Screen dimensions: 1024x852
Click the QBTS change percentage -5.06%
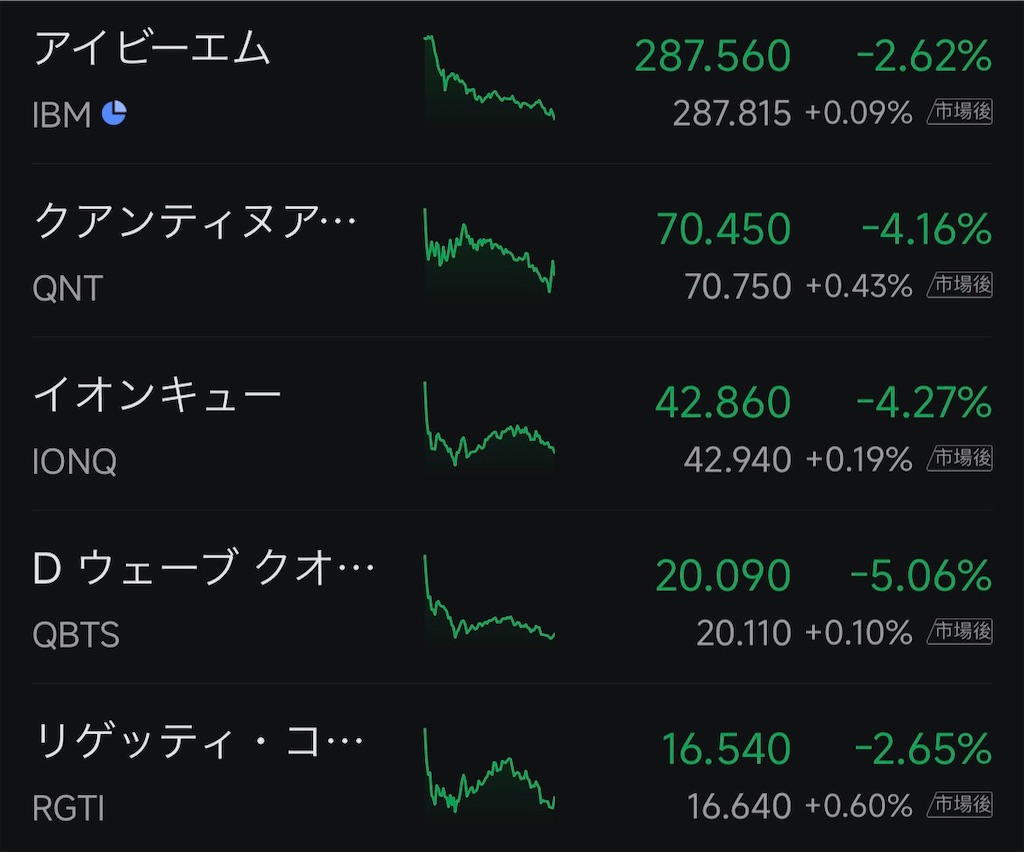pyautogui.click(x=921, y=575)
